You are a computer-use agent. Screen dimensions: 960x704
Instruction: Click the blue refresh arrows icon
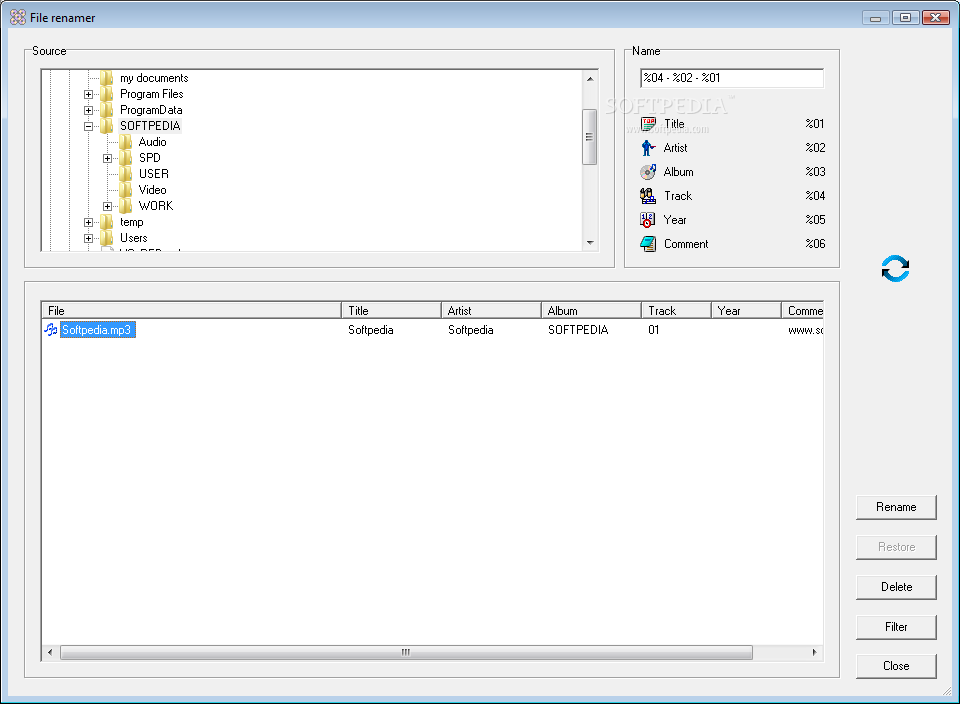[x=895, y=269]
